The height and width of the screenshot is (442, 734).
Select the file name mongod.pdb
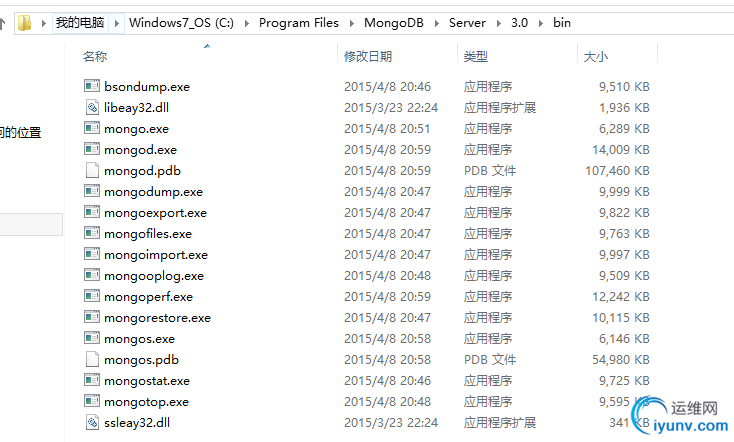coord(142,171)
